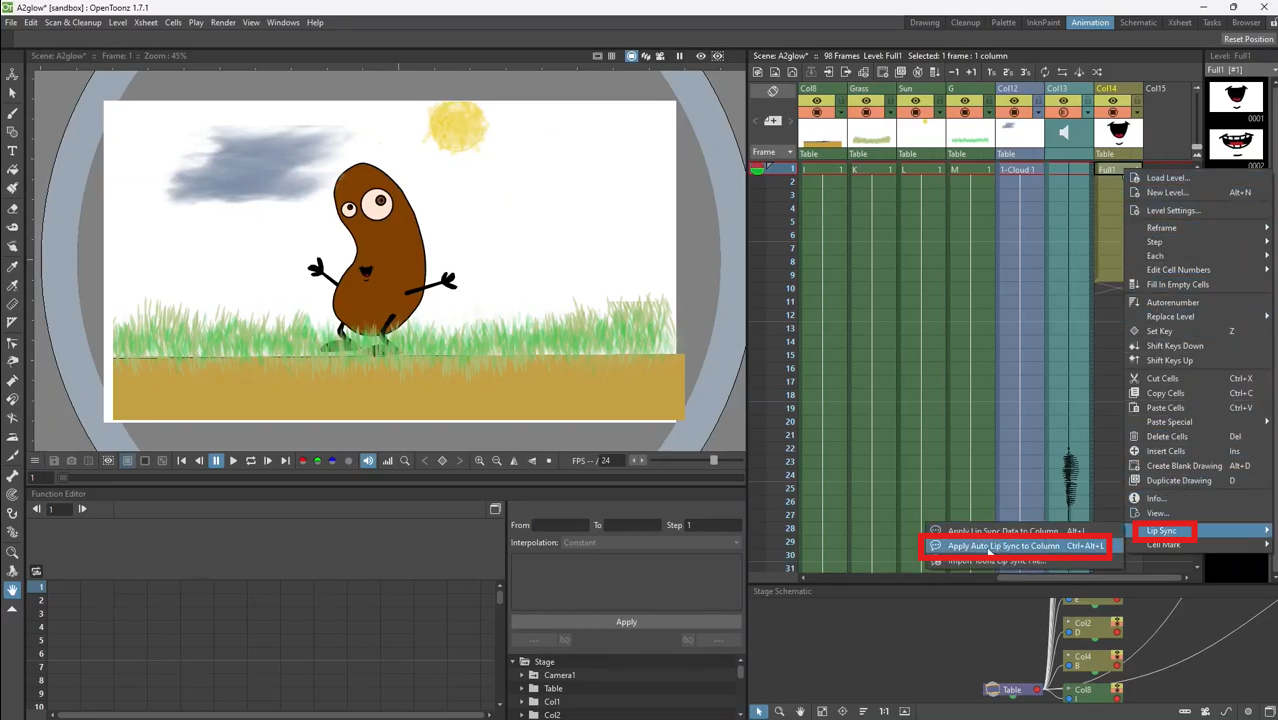Choose Apply Auto Lip Sync to Column
This screenshot has height=723, width=1278.
click(x=1003, y=546)
